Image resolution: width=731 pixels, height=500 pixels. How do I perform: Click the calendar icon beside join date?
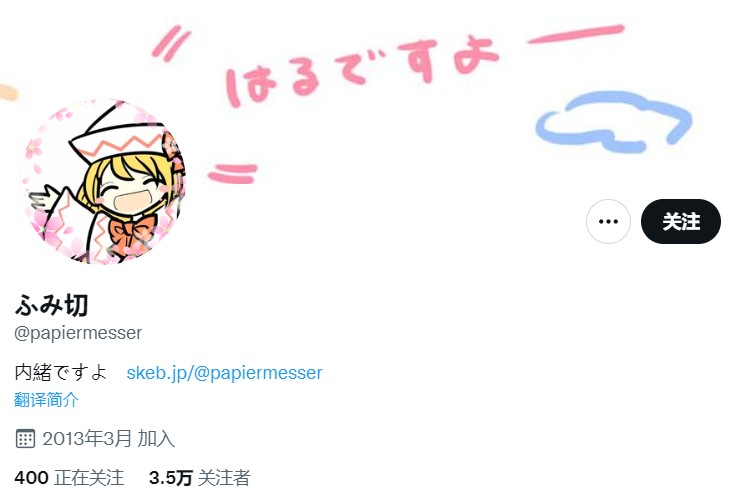(25, 438)
